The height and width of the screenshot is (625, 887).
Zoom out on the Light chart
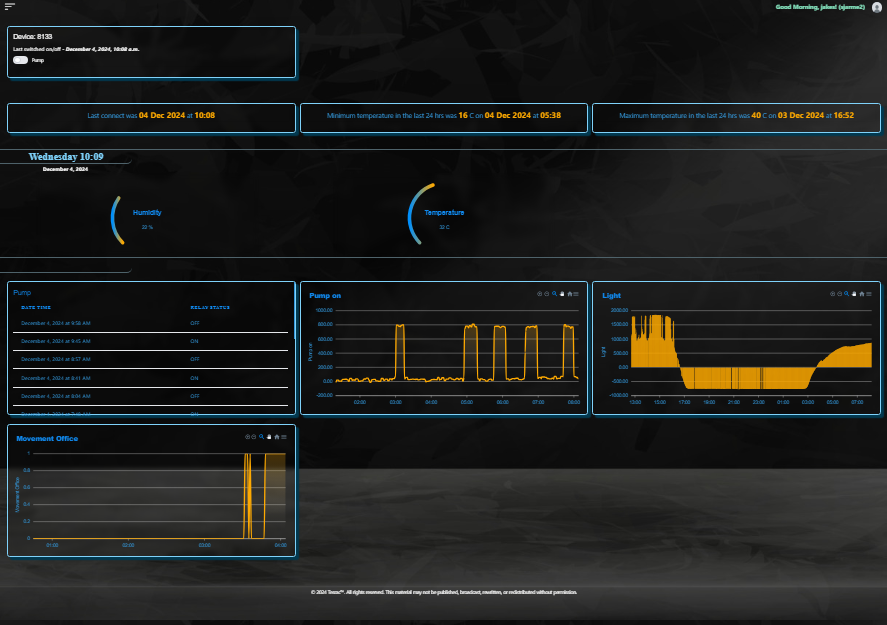pos(839,294)
